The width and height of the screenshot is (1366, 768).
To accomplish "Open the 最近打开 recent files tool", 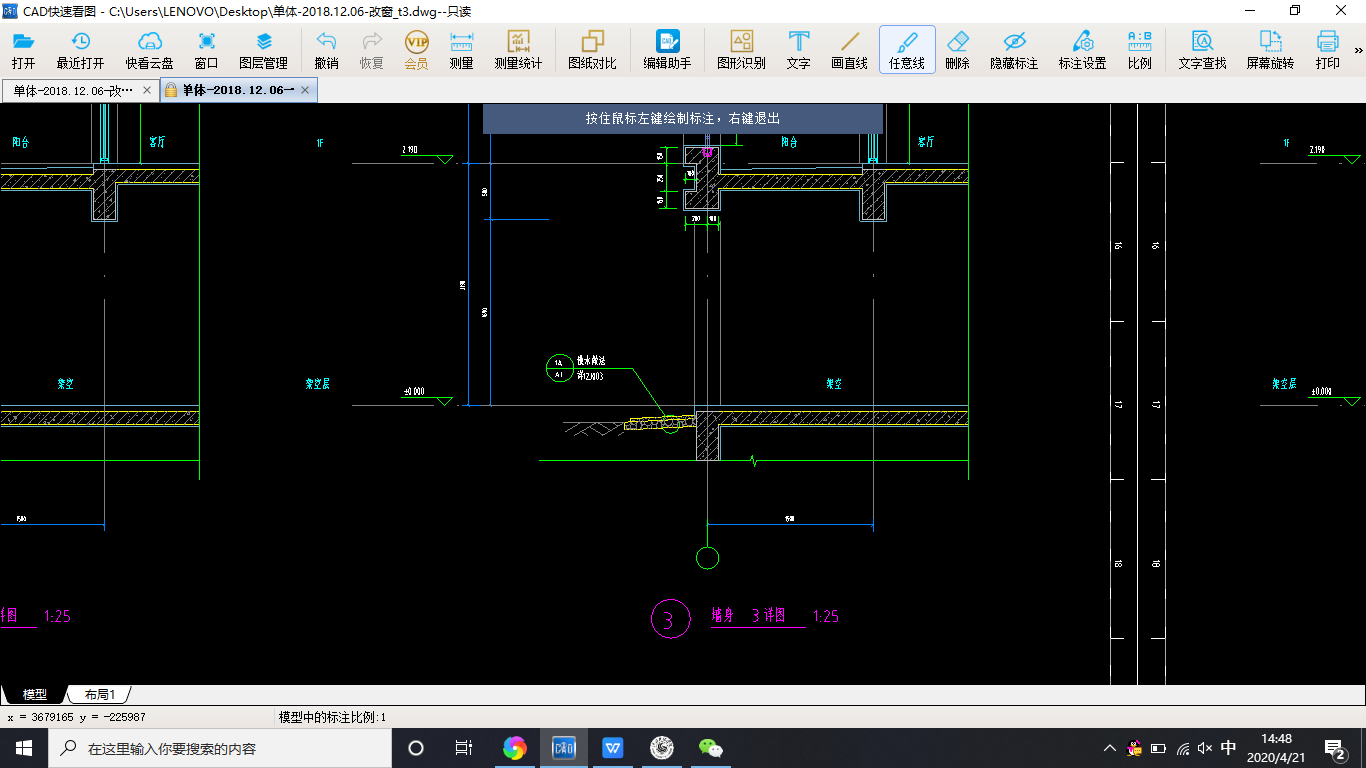I will pos(80,50).
